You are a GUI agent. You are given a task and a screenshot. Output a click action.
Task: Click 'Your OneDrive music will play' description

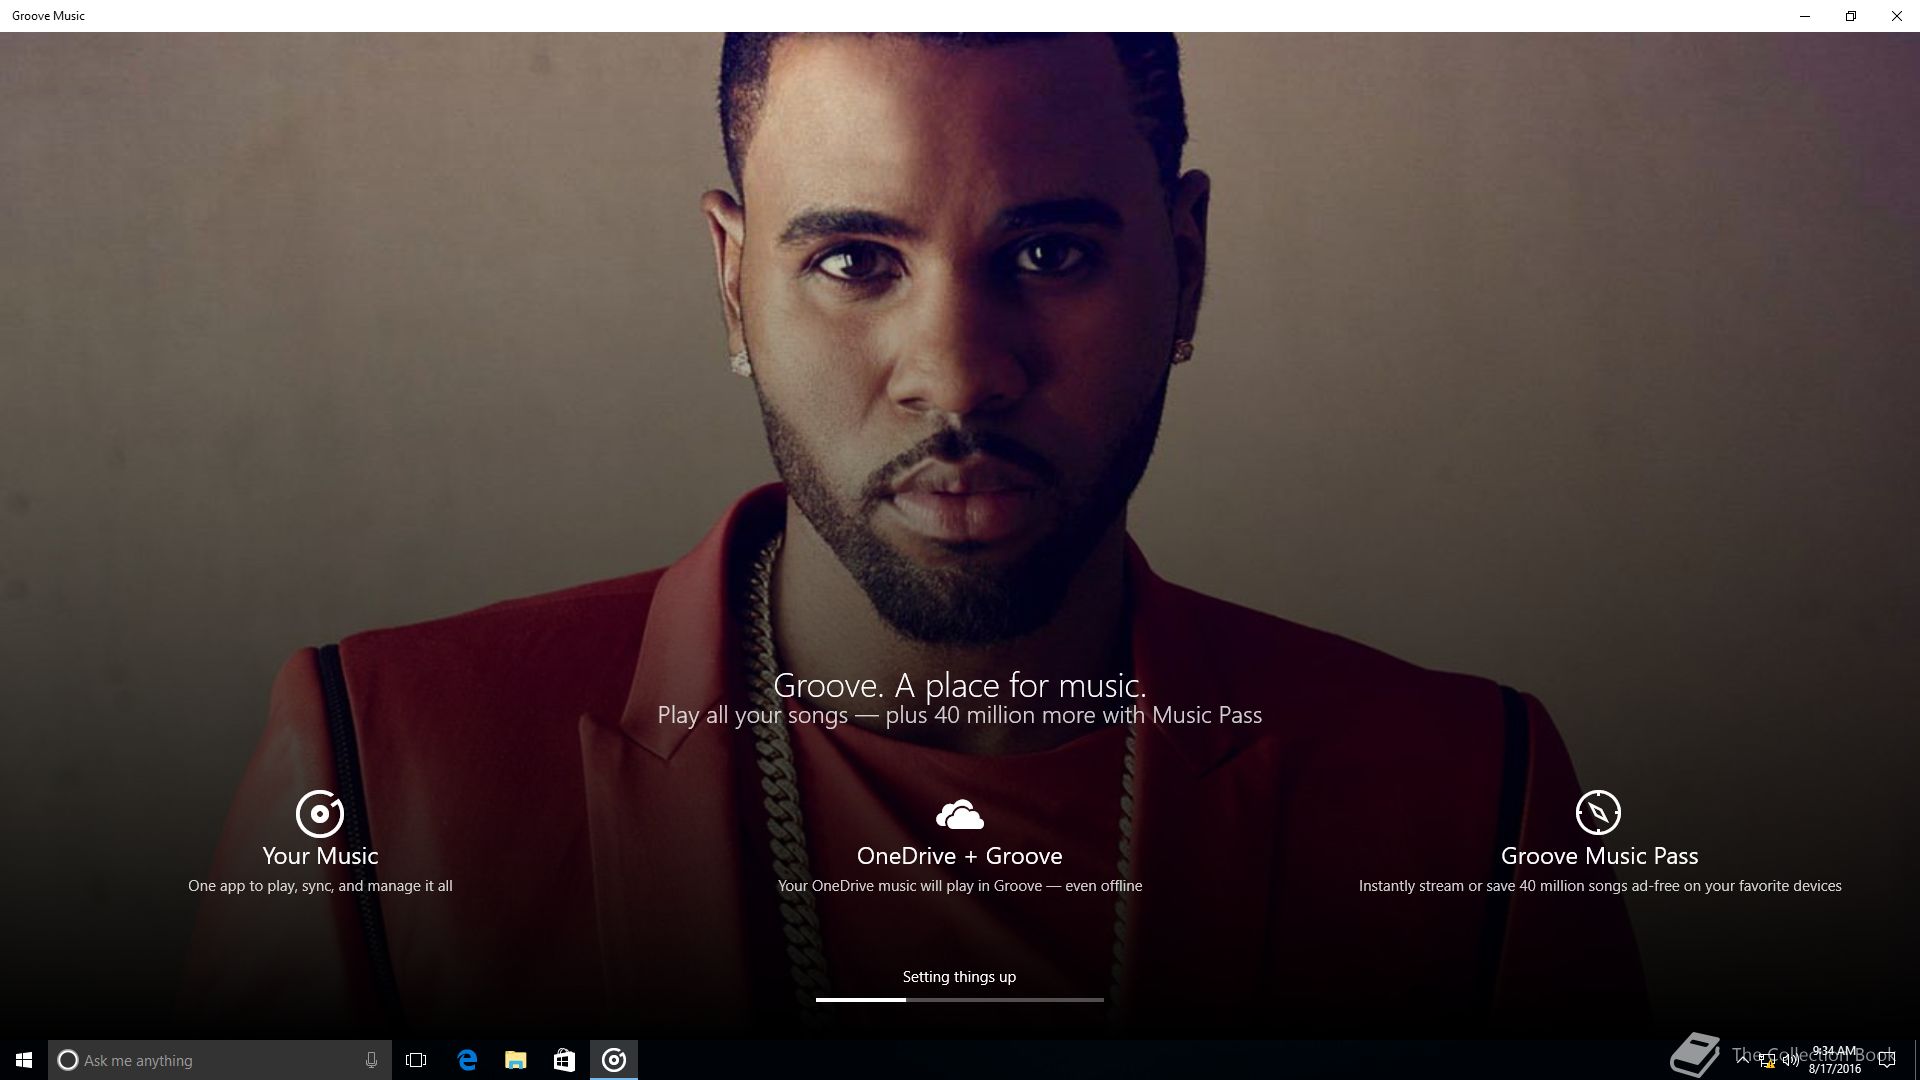click(960, 886)
